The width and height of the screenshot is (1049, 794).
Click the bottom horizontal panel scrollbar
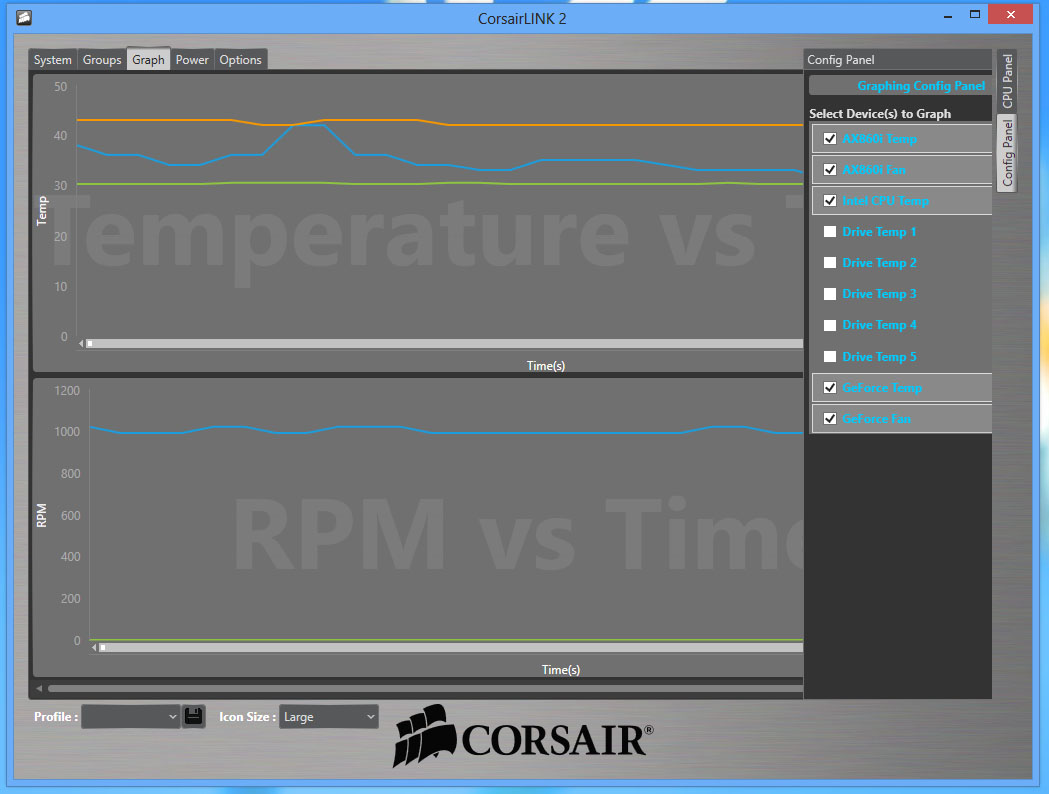425,688
